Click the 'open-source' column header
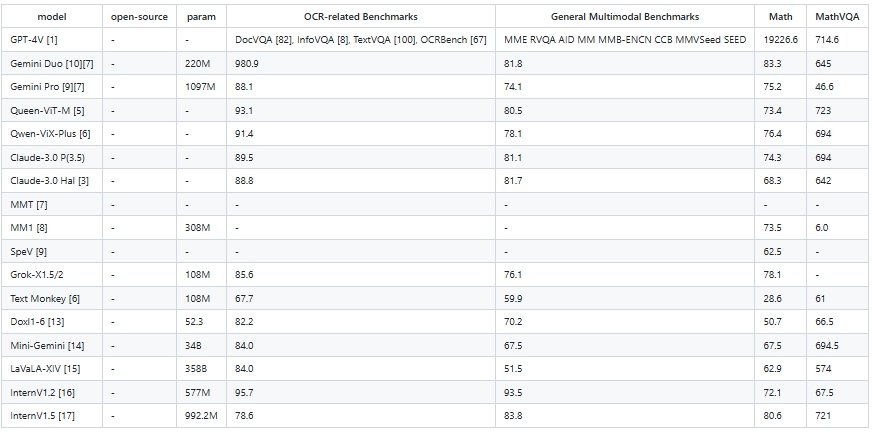 pos(139,17)
